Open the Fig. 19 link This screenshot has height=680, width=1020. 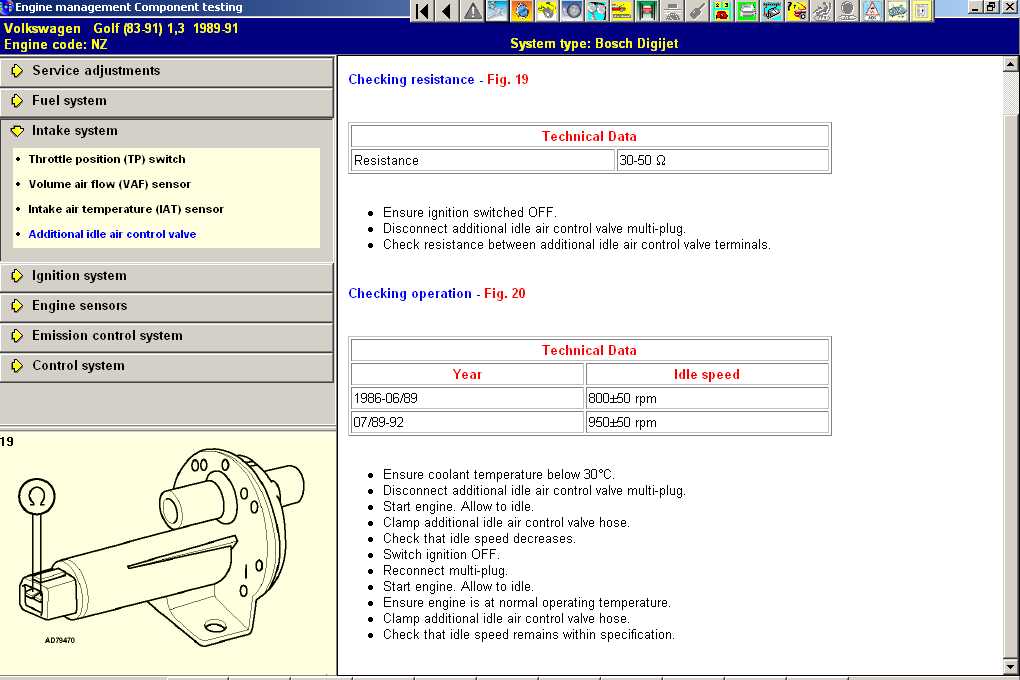[x=507, y=79]
